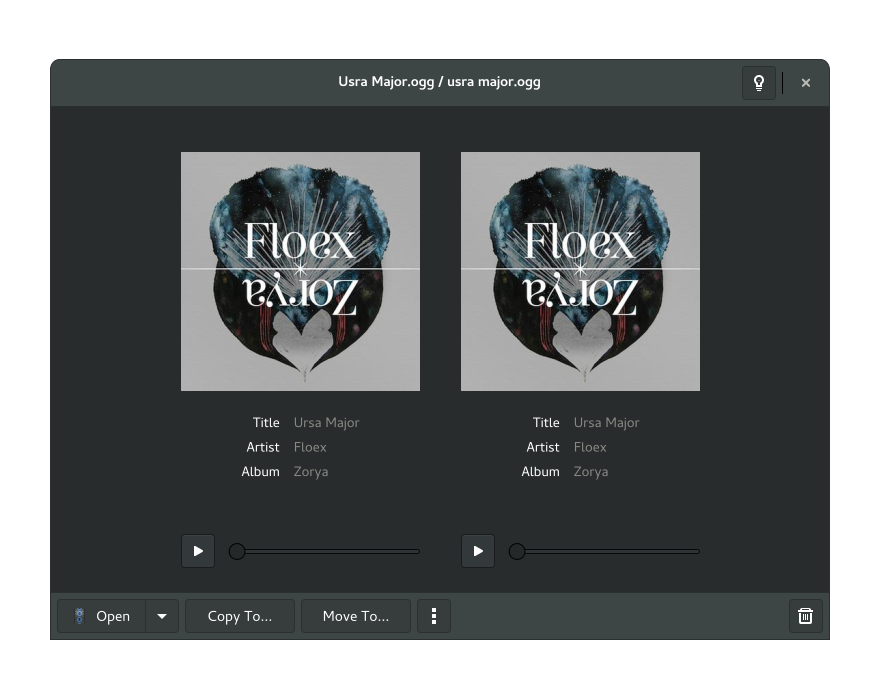Play the right Ursa Major track
Screen dimensions: 880x700
pos(478,551)
